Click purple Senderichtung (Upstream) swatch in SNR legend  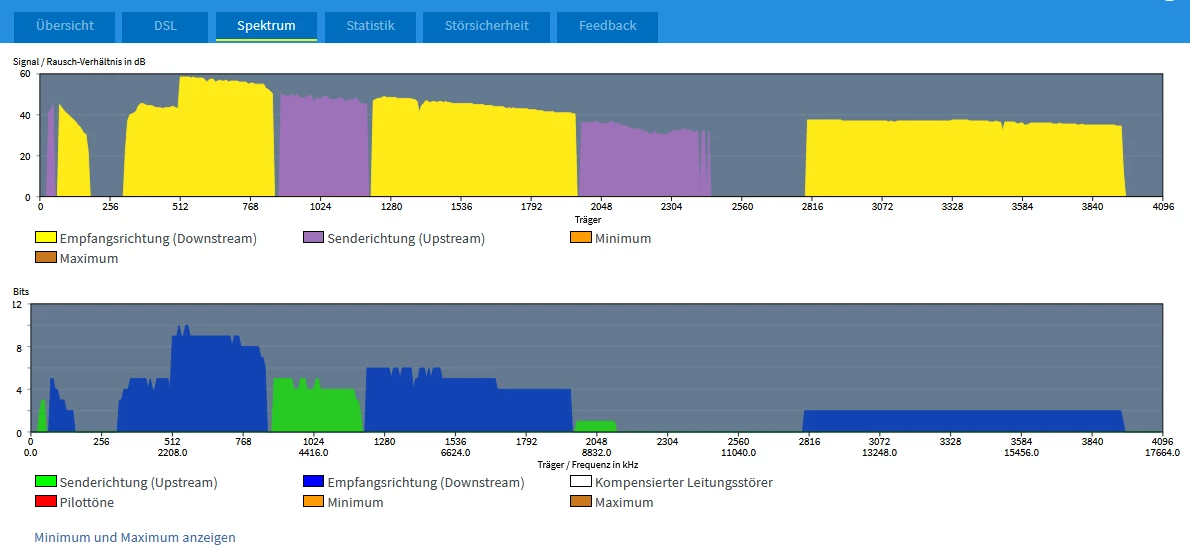[313, 238]
